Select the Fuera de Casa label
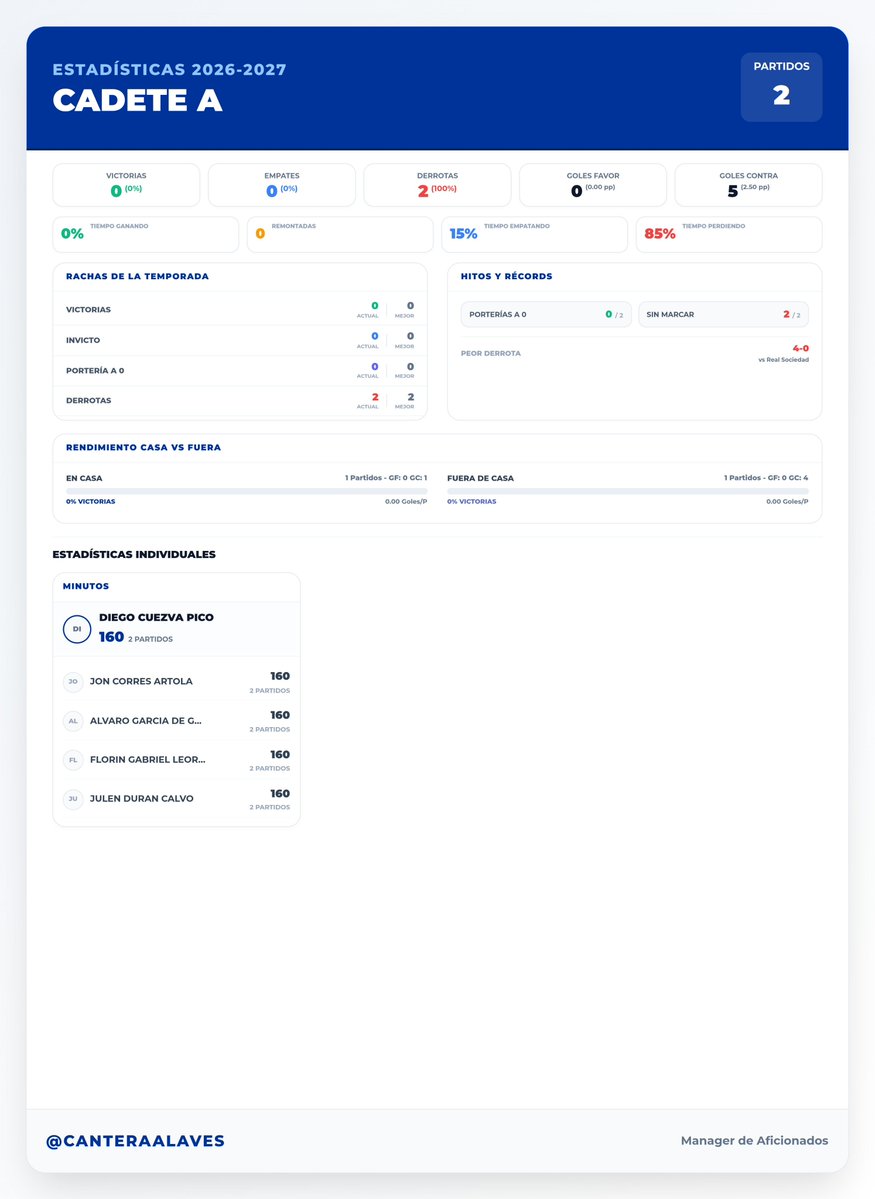This screenshot has width=875, height=1199. pos(480,478)
